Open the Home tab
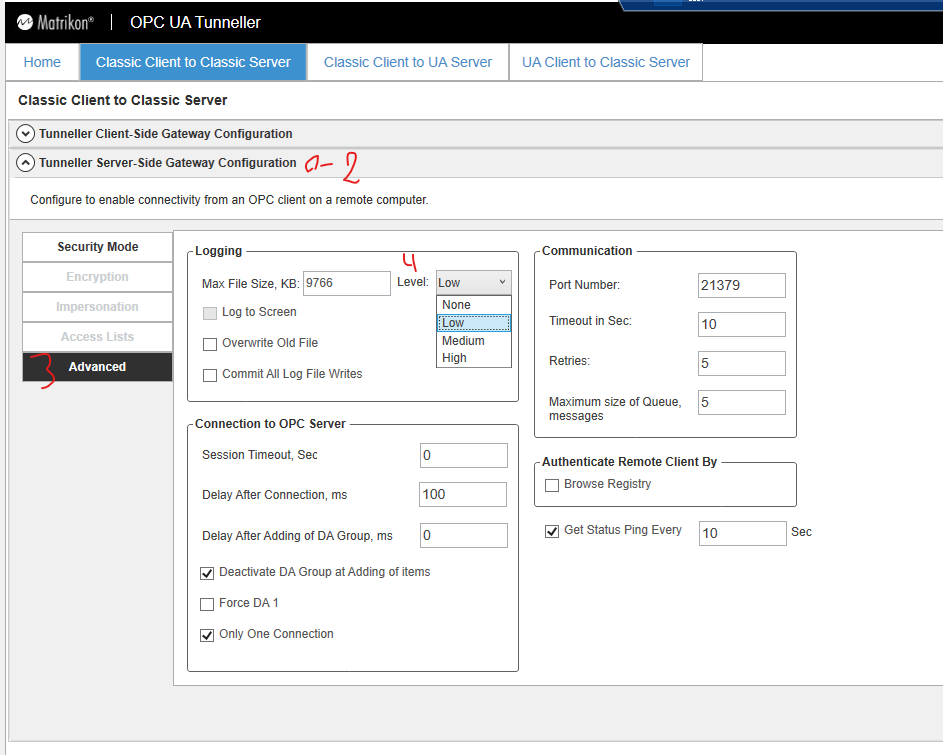The width and height of the screenshot is (943, 755). coord(42,62)
